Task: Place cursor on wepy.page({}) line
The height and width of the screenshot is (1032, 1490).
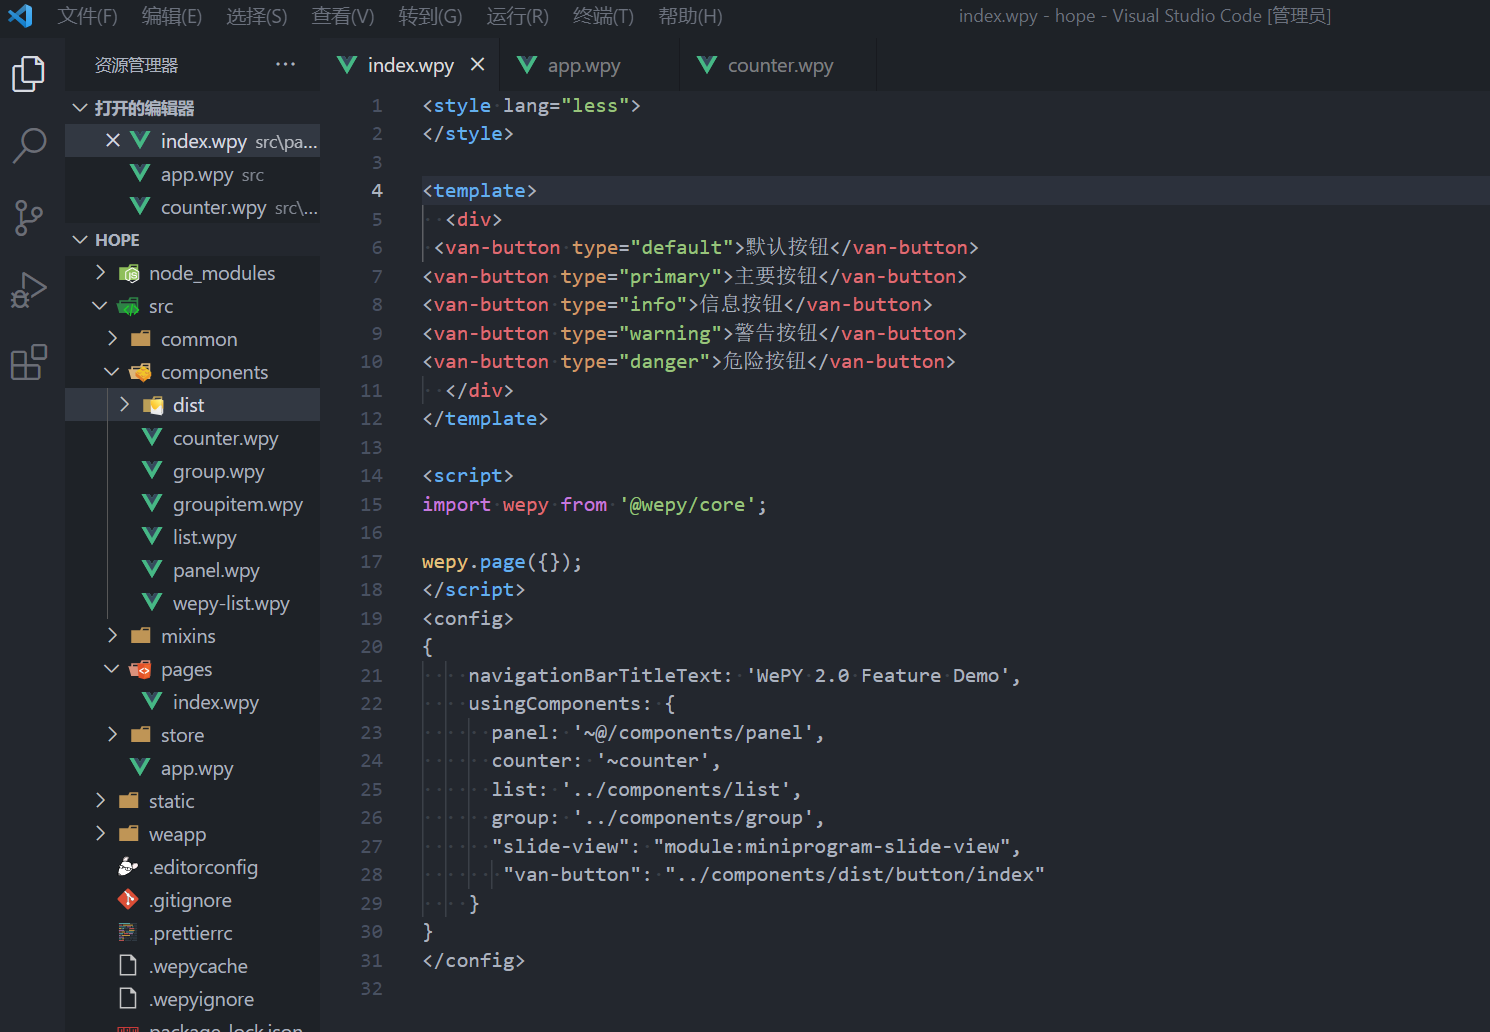Action: click(502, 561)
